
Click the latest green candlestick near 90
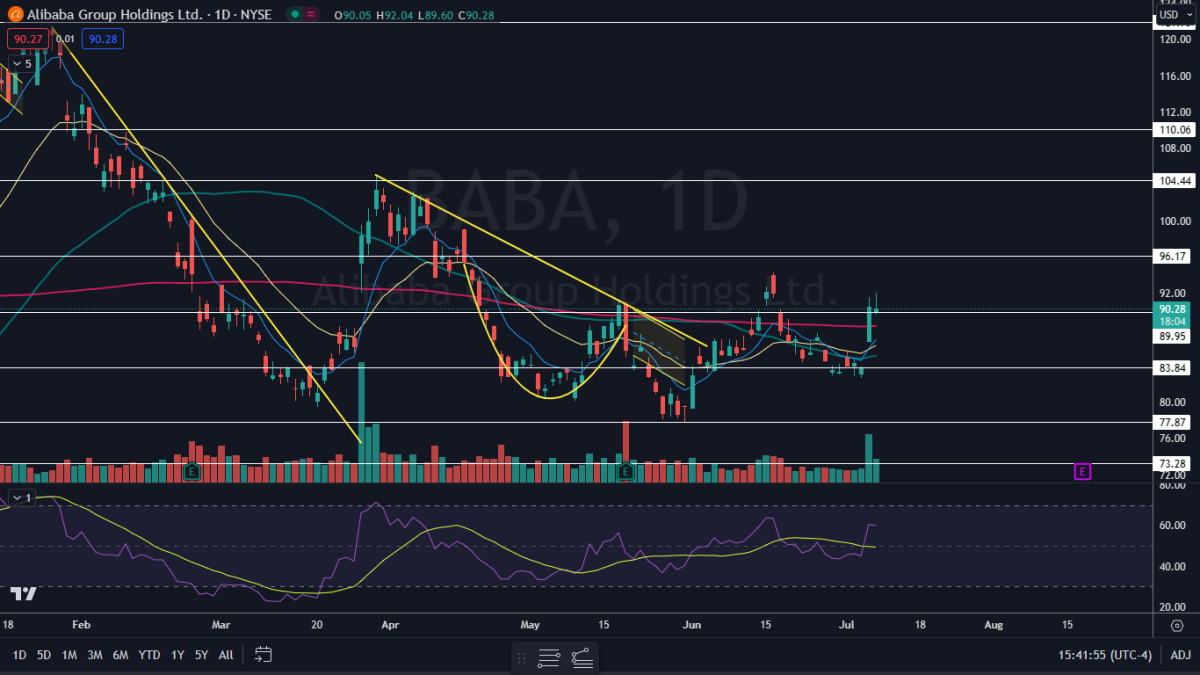pos(876,306)
